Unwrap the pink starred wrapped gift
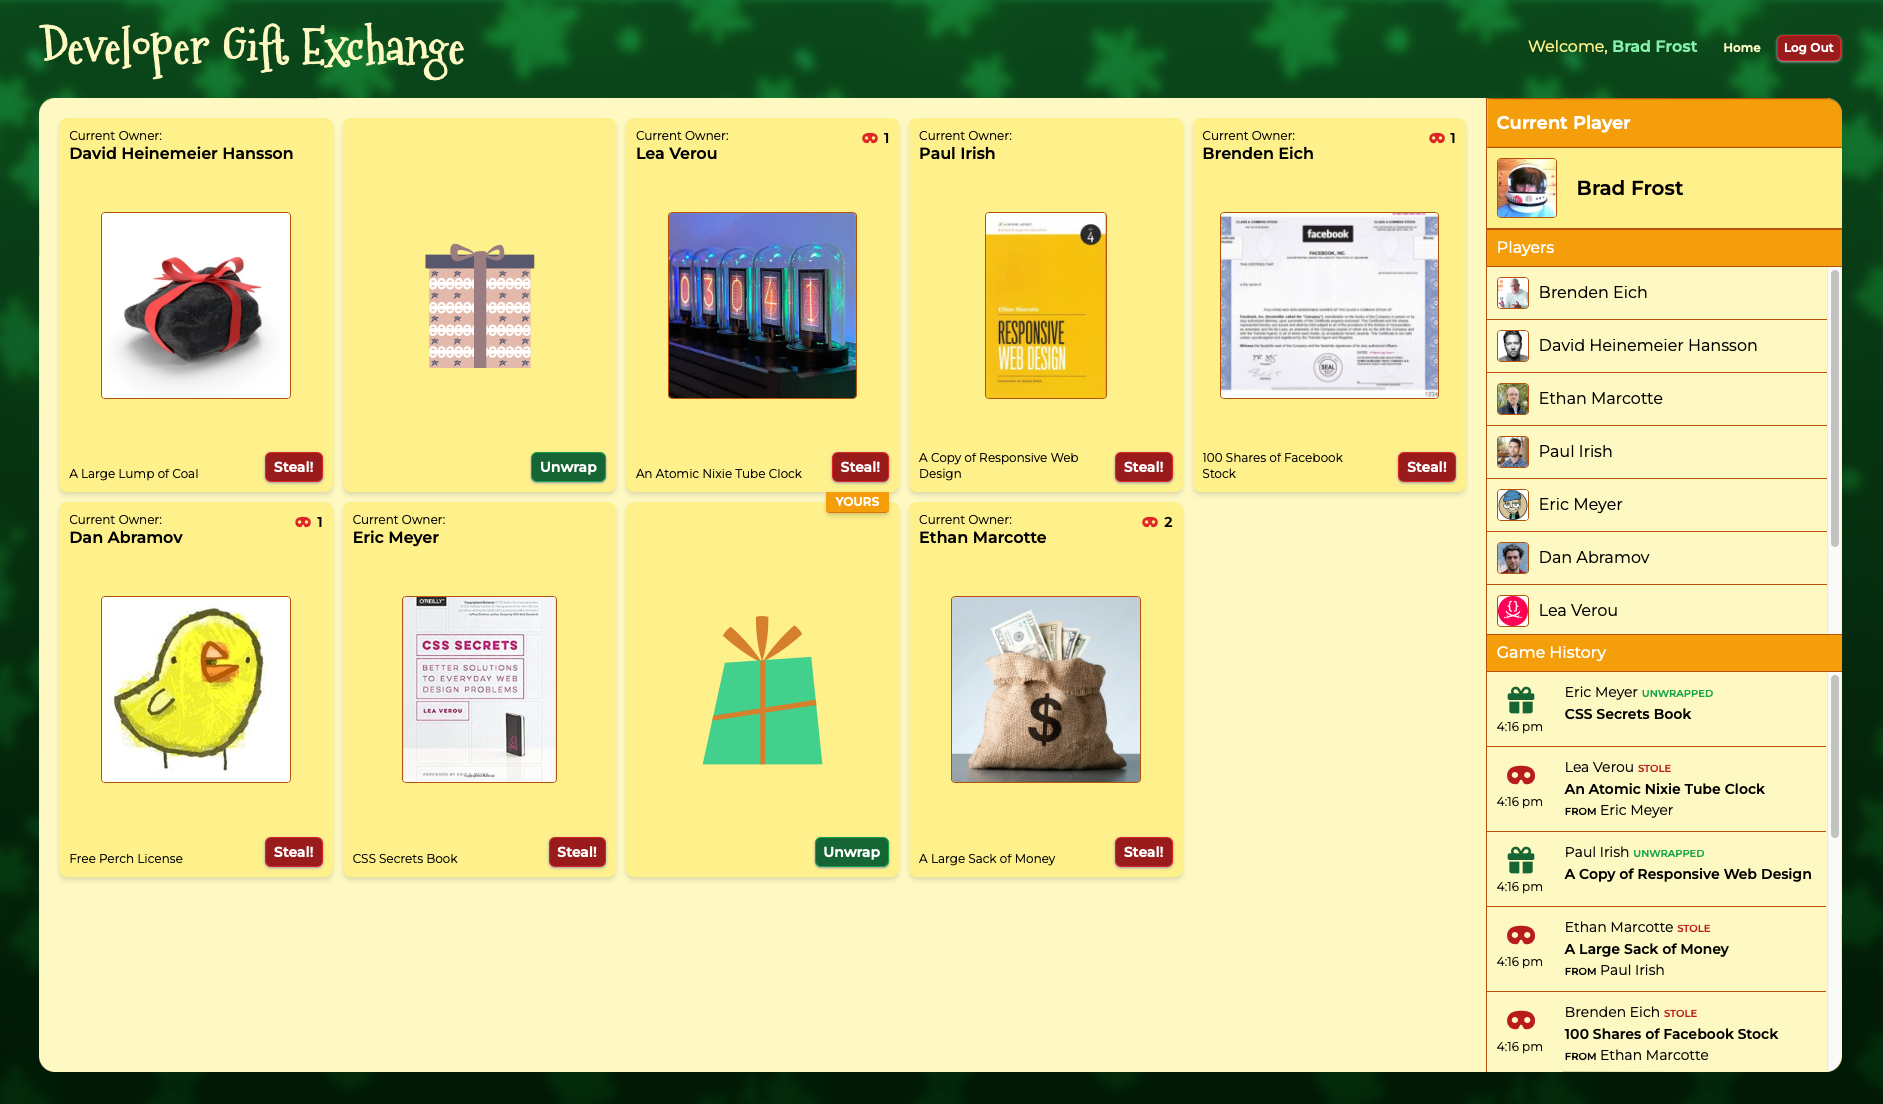 [567, 467]
